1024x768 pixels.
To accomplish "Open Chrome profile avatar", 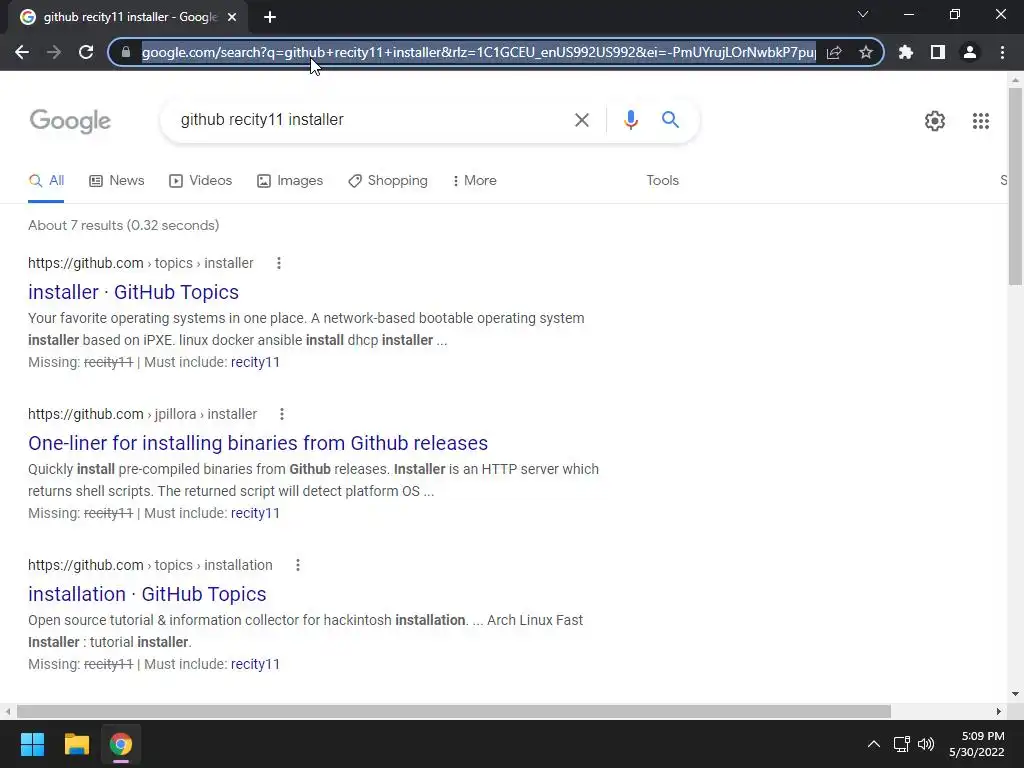I will point(970,52).
